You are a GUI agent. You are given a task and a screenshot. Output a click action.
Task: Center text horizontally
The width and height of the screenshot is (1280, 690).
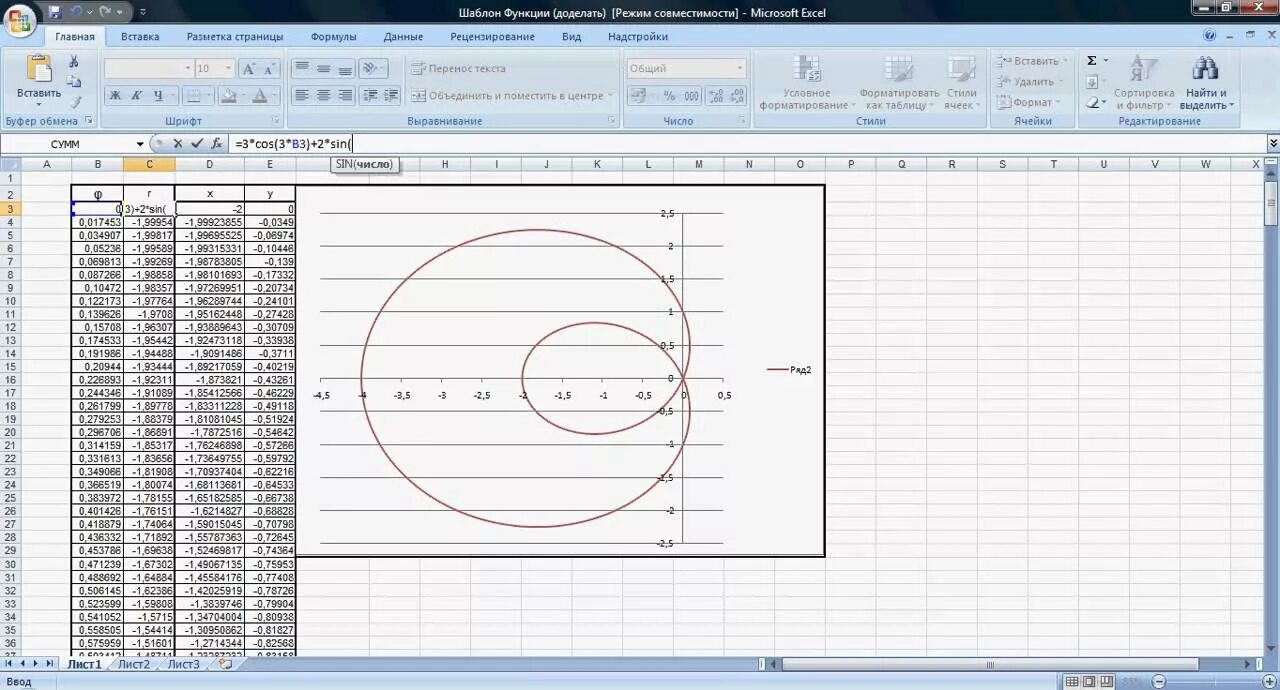[323, 96]
